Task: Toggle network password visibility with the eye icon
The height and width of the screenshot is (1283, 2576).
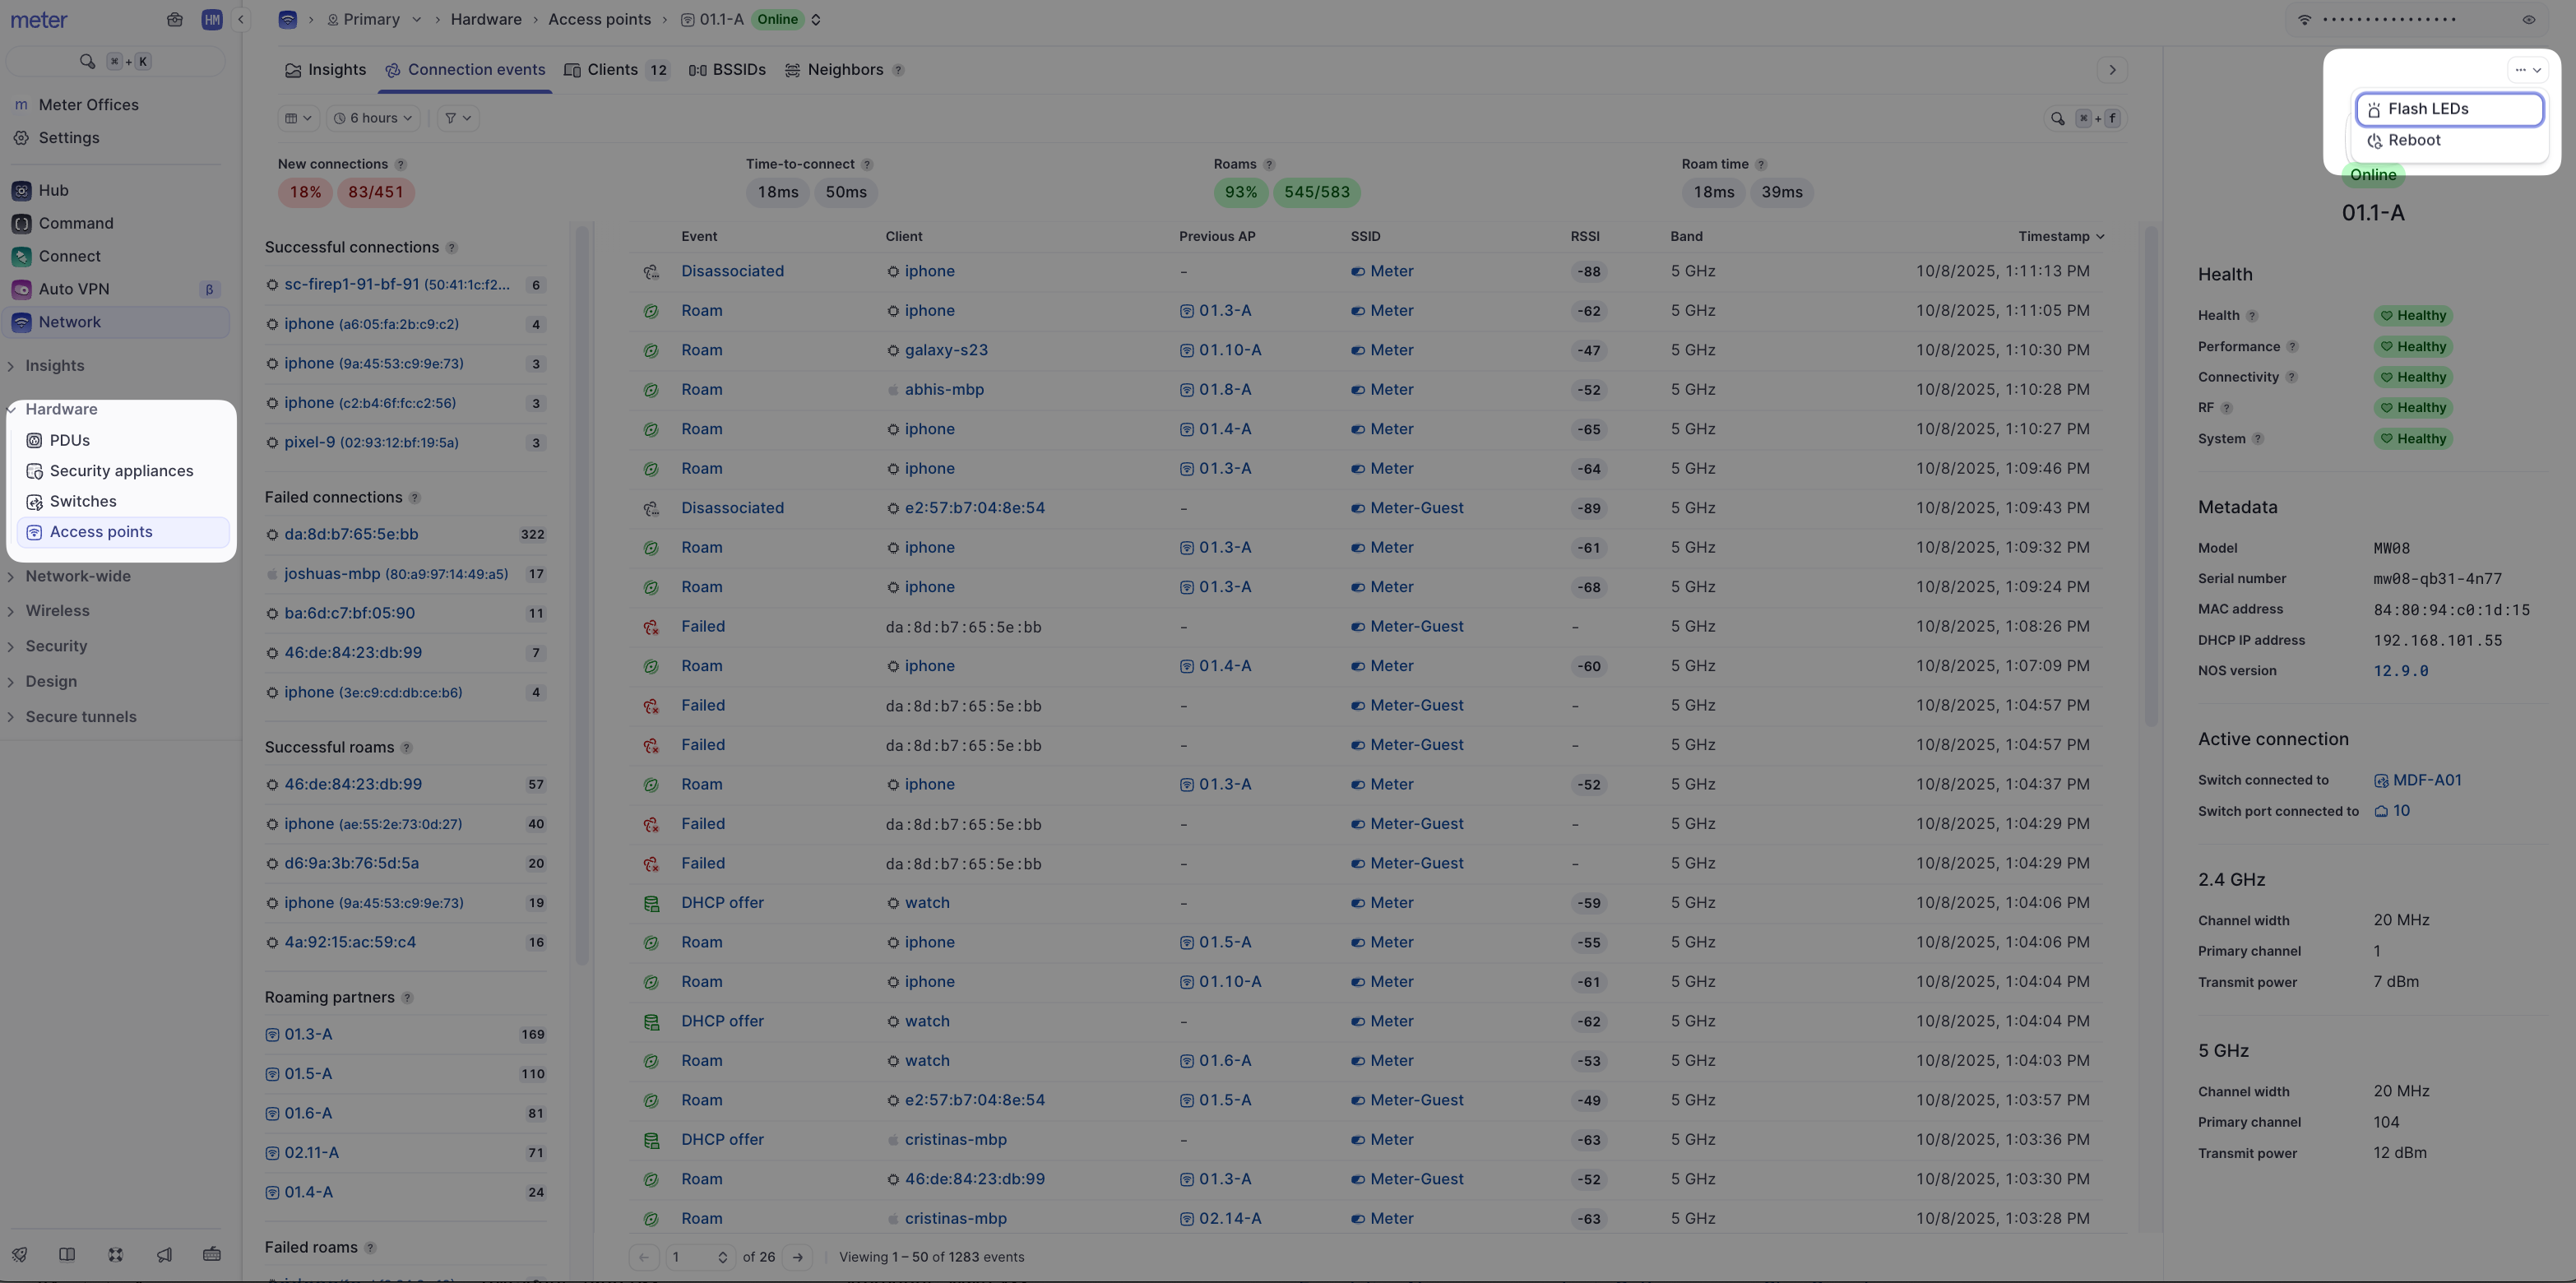Action: point(2528,19)
